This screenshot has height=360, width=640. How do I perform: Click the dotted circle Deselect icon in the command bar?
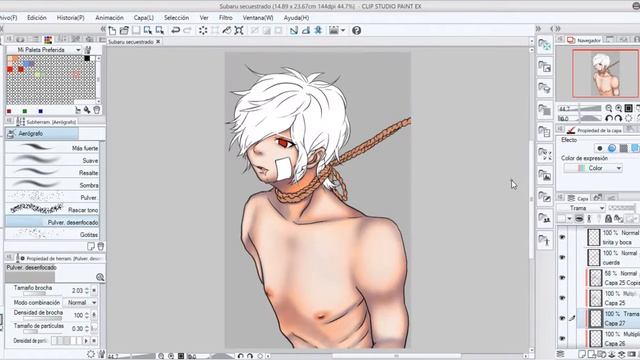pos(203,30)
